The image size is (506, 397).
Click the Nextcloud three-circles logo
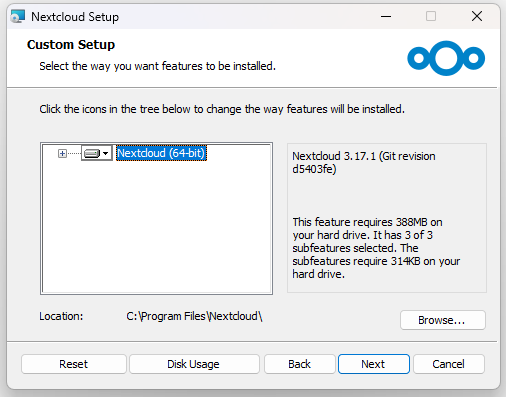point(446,58)
